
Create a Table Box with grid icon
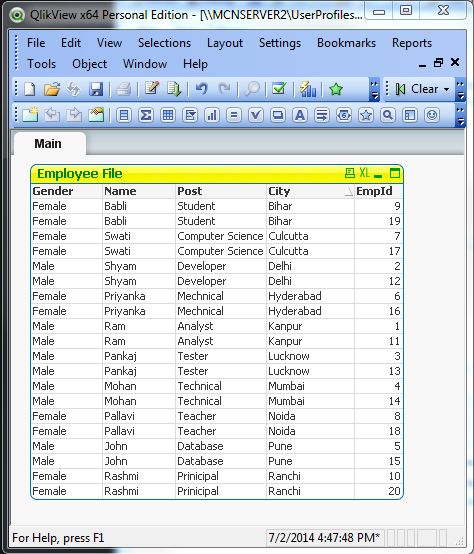168,115
